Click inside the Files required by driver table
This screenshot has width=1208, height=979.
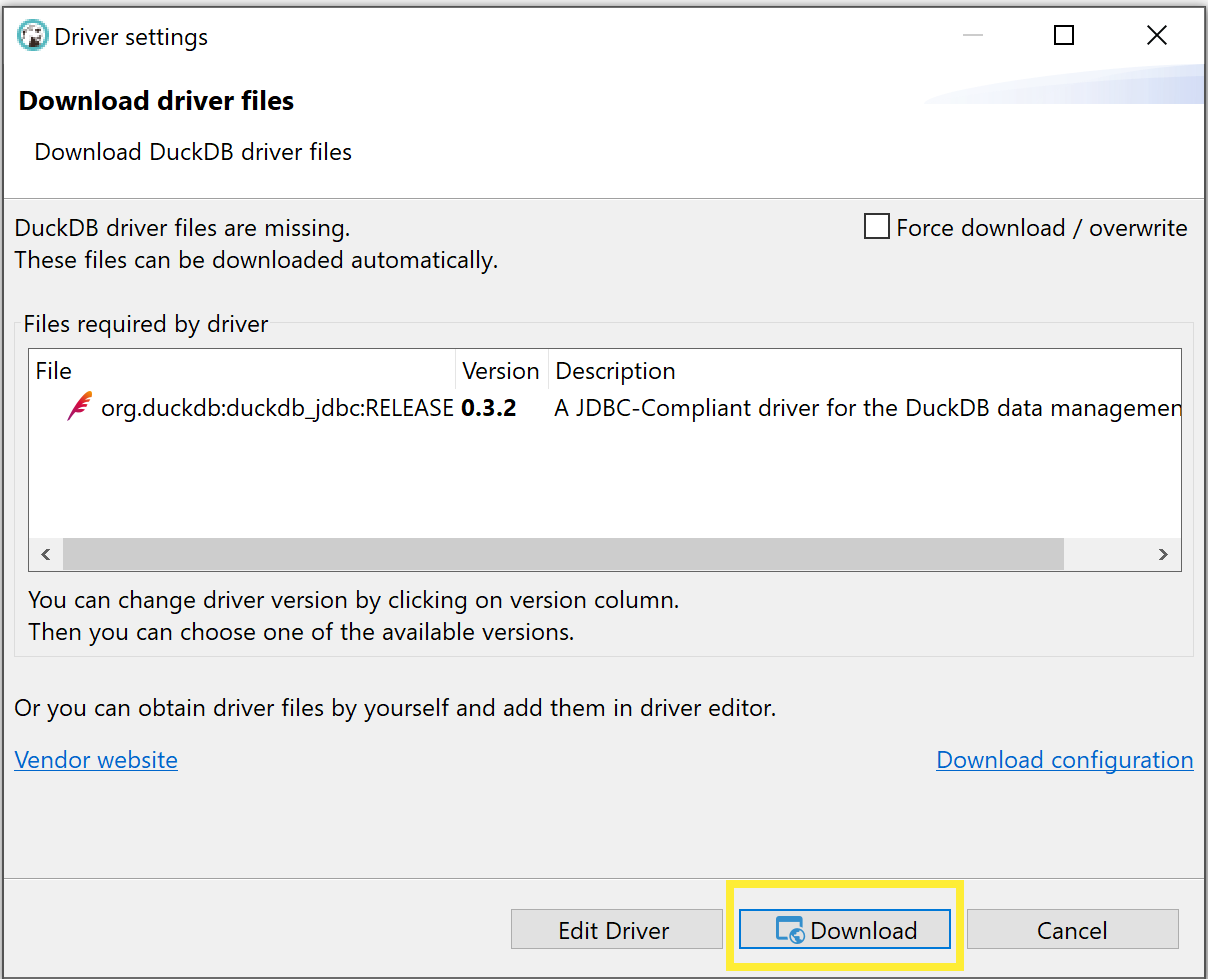point(600,480)
